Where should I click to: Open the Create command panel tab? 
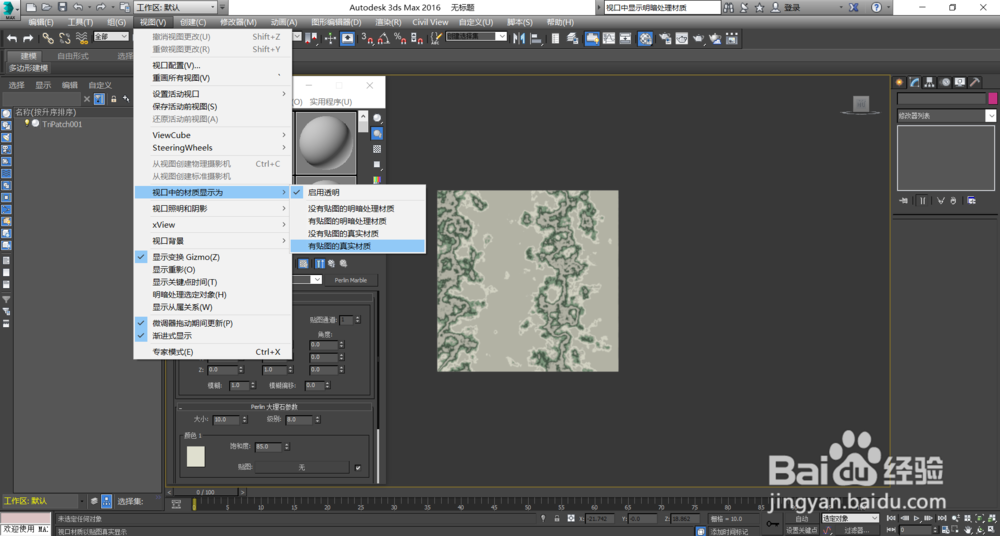899,82
